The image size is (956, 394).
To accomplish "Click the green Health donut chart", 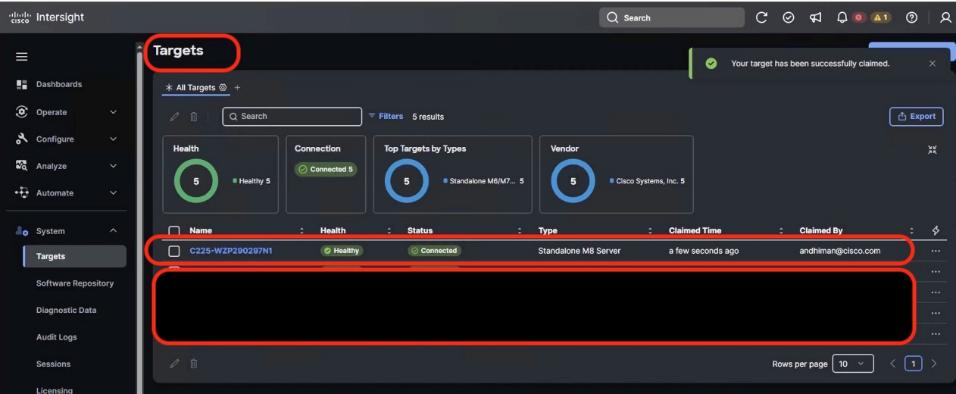I will click(x=196, y=181).
